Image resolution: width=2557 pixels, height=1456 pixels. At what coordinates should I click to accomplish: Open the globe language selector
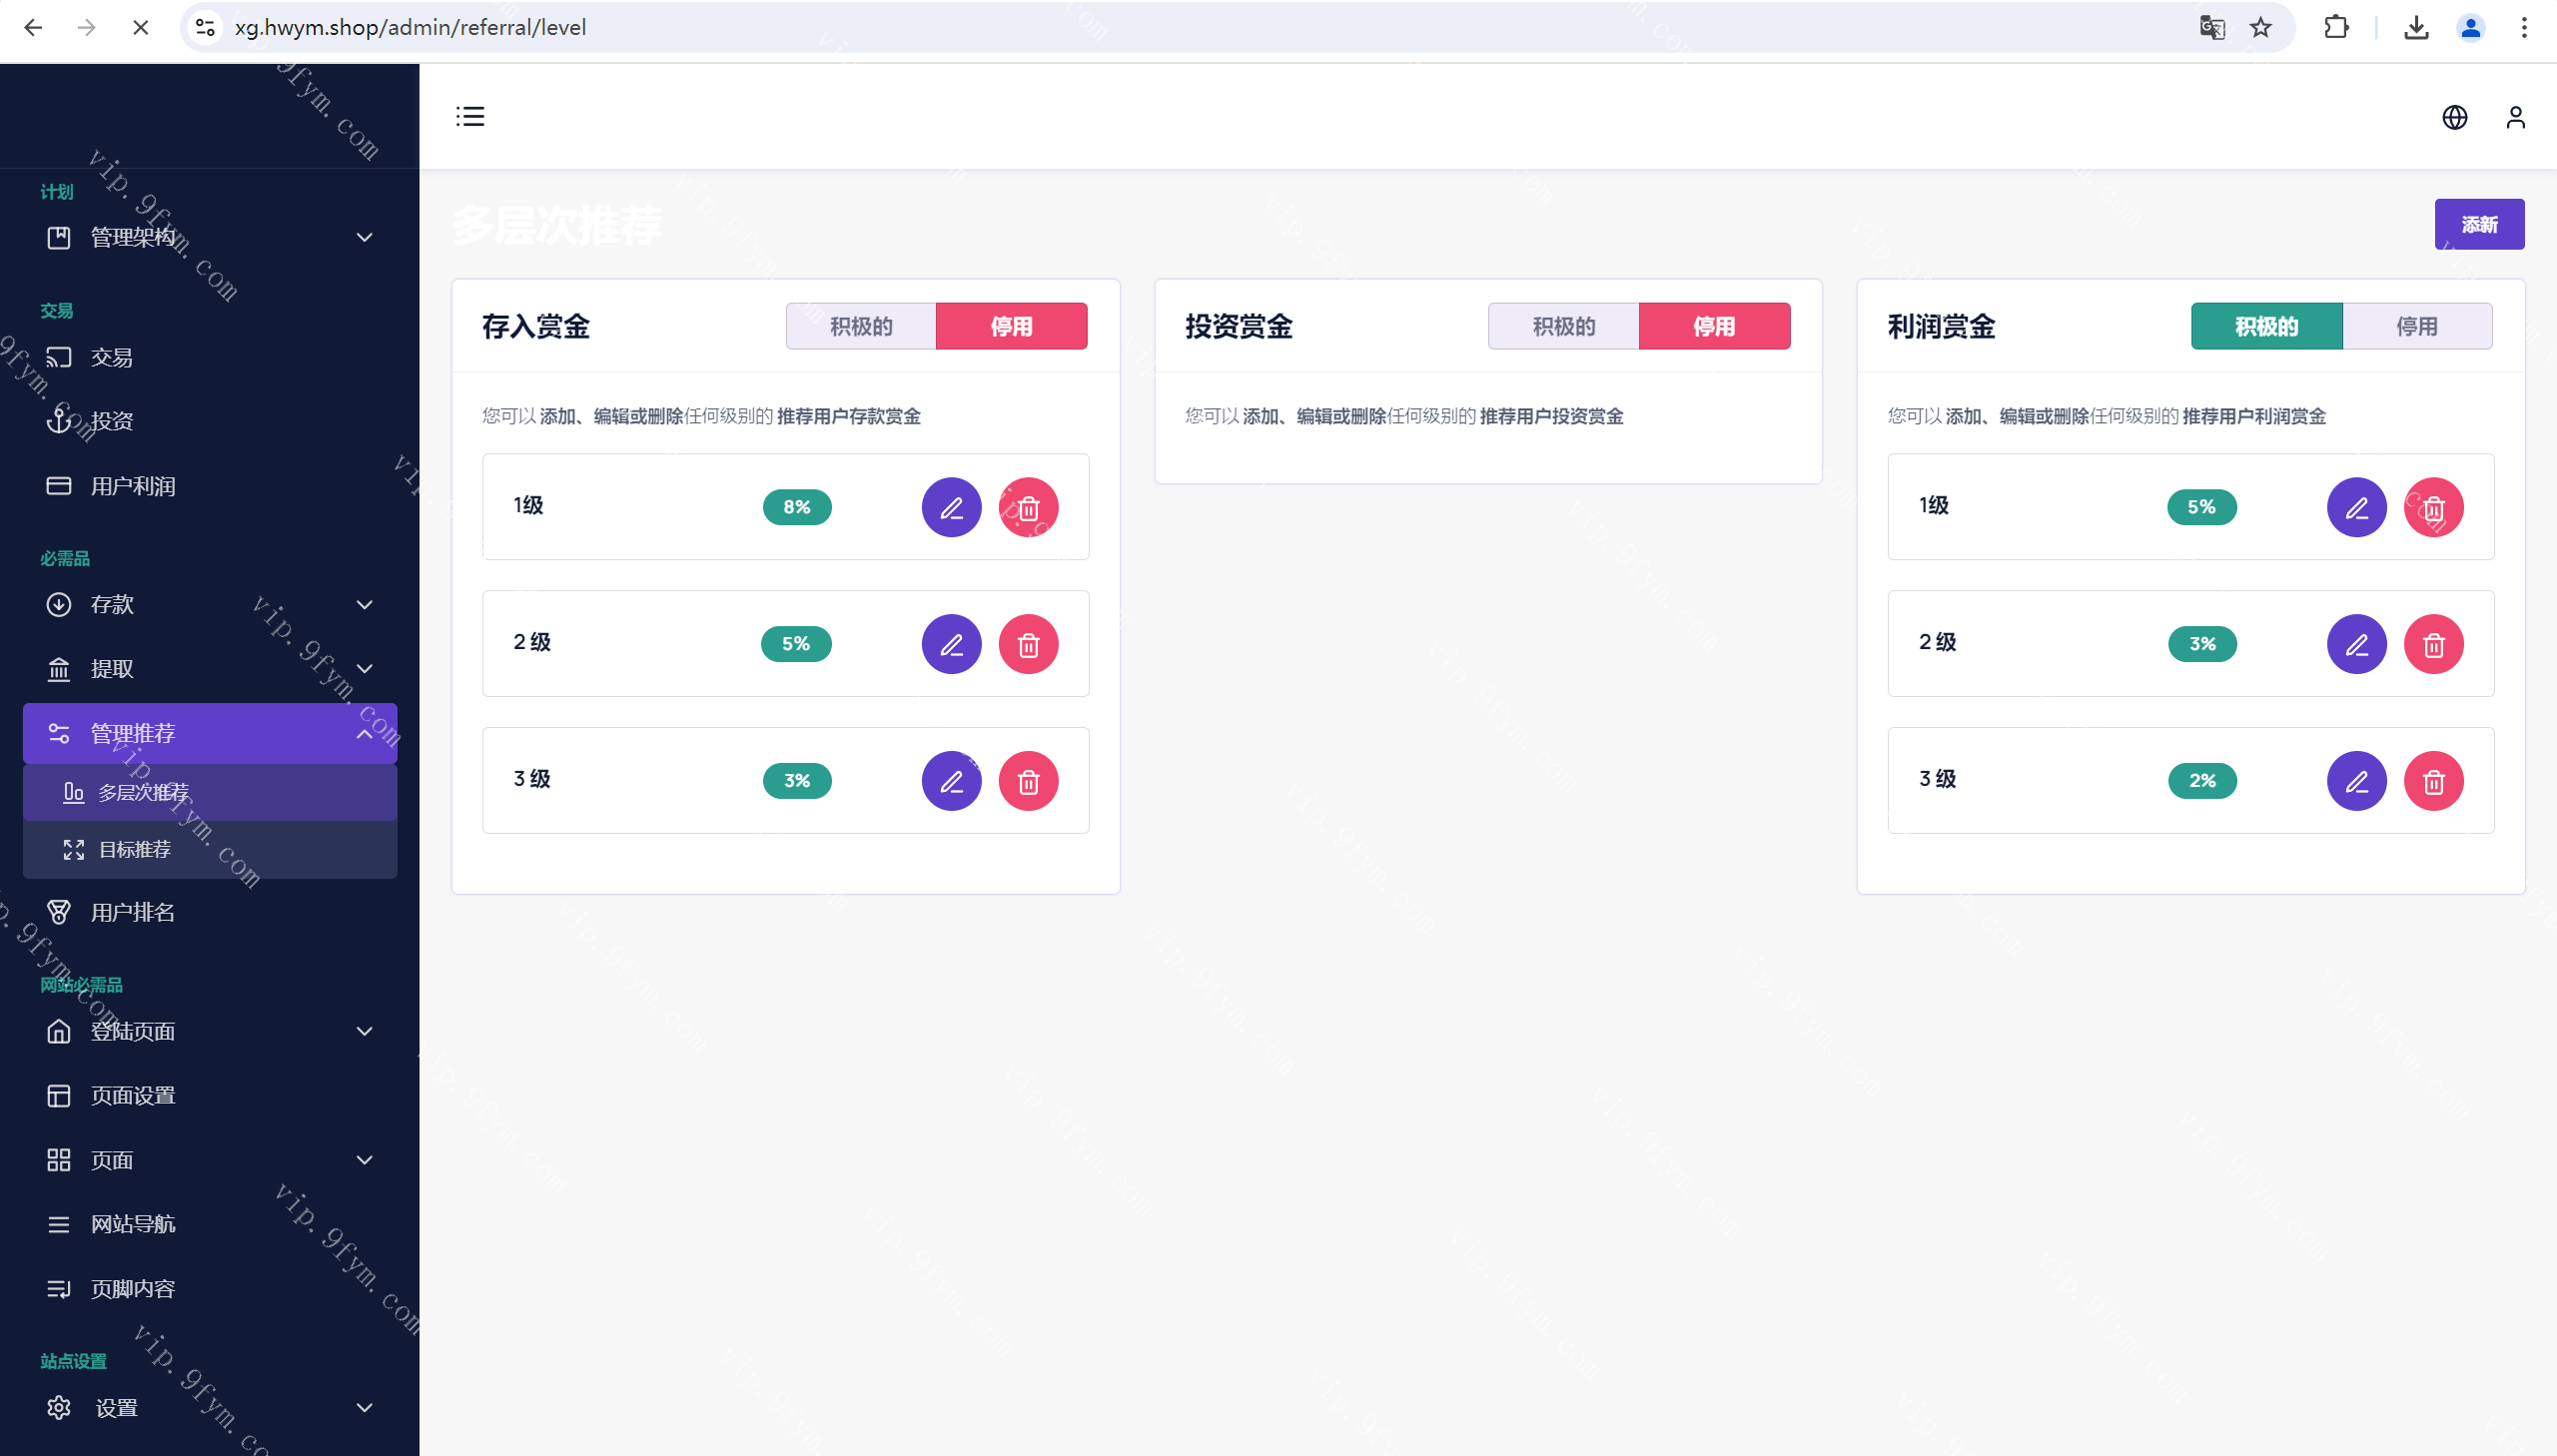pos(2454,117)
